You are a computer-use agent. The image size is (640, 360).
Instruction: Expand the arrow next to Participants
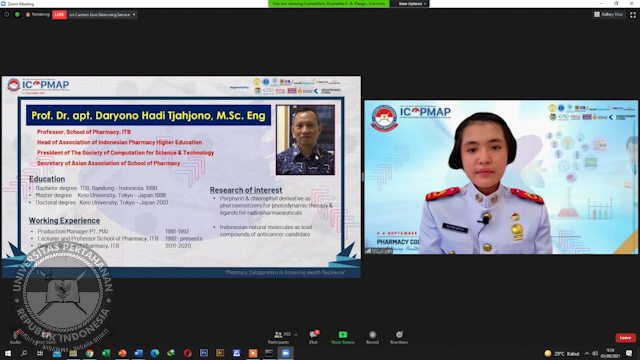tap(296, 335)
